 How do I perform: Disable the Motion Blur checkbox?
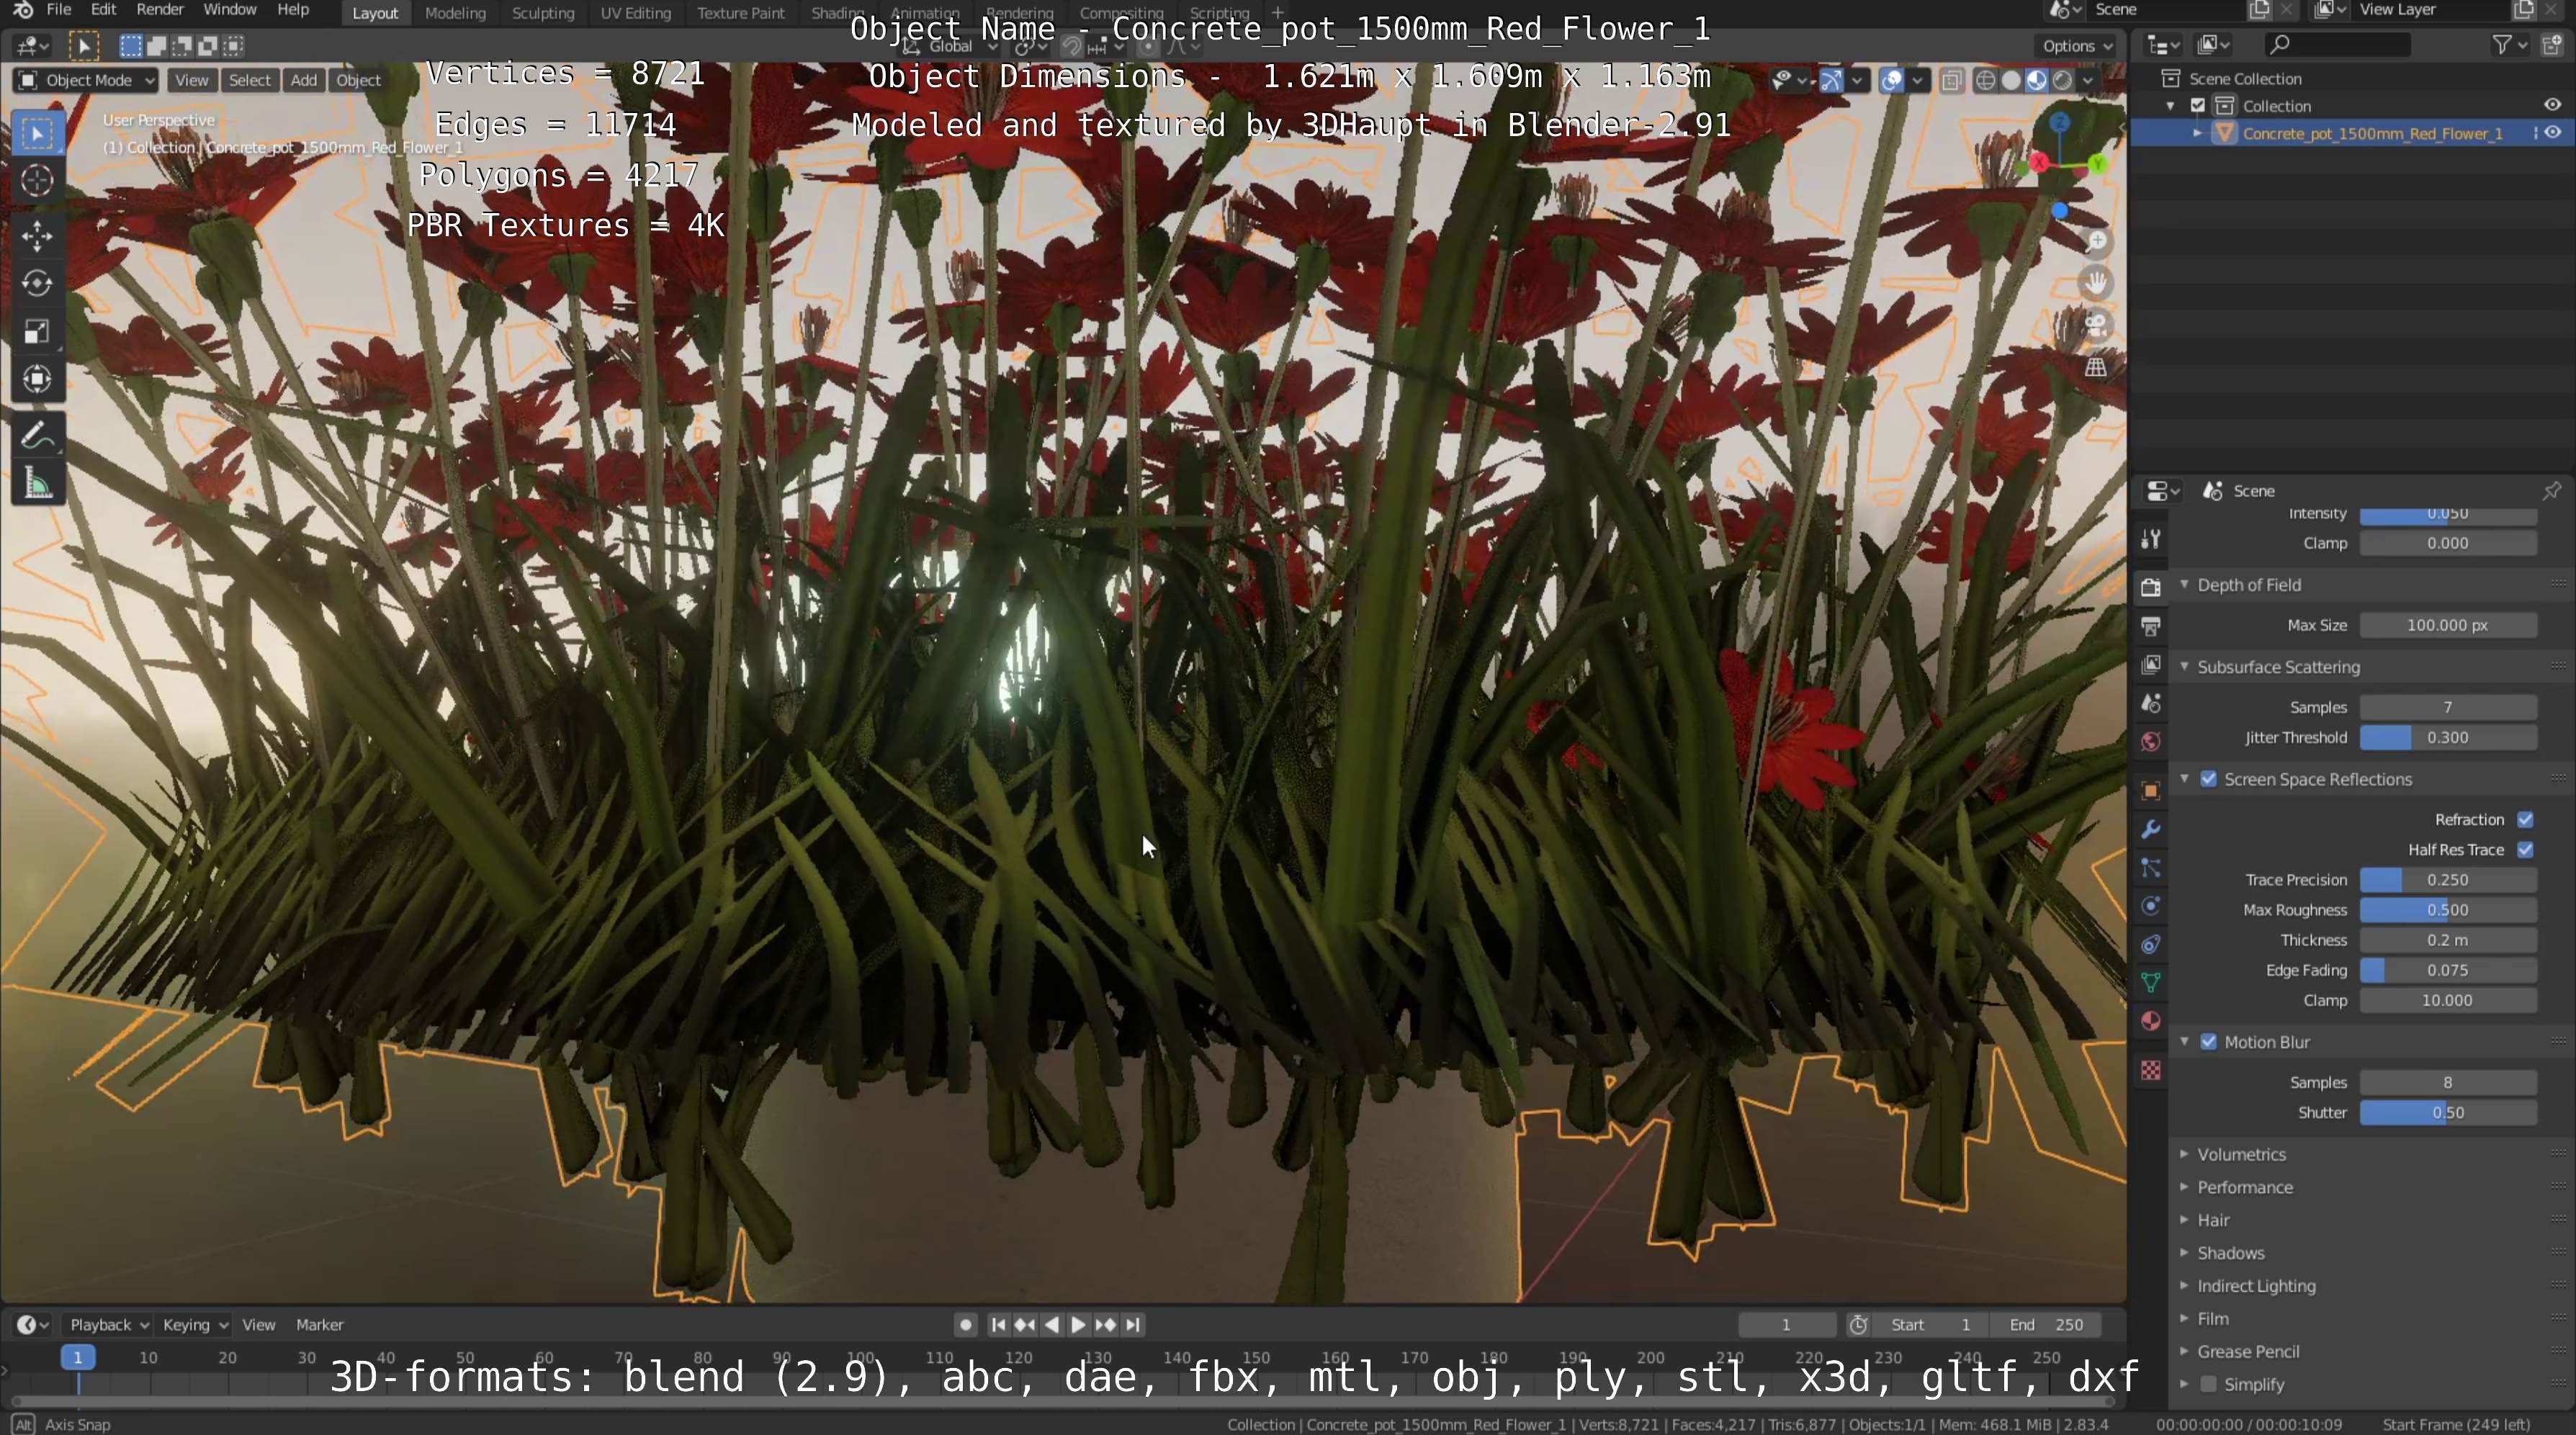(2209, 1042)
